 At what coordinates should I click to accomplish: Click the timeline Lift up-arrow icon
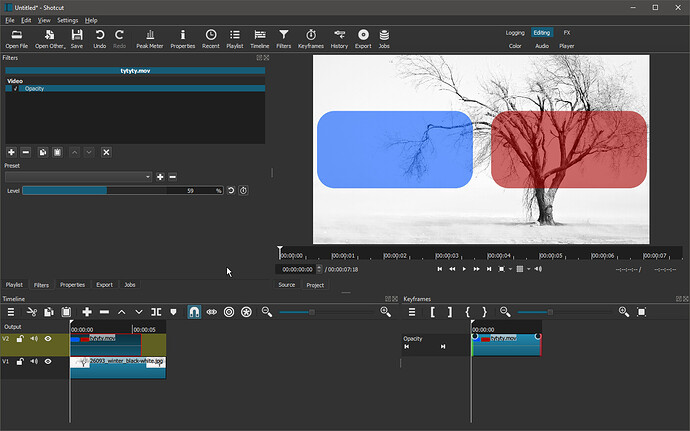tap(121, 312)
